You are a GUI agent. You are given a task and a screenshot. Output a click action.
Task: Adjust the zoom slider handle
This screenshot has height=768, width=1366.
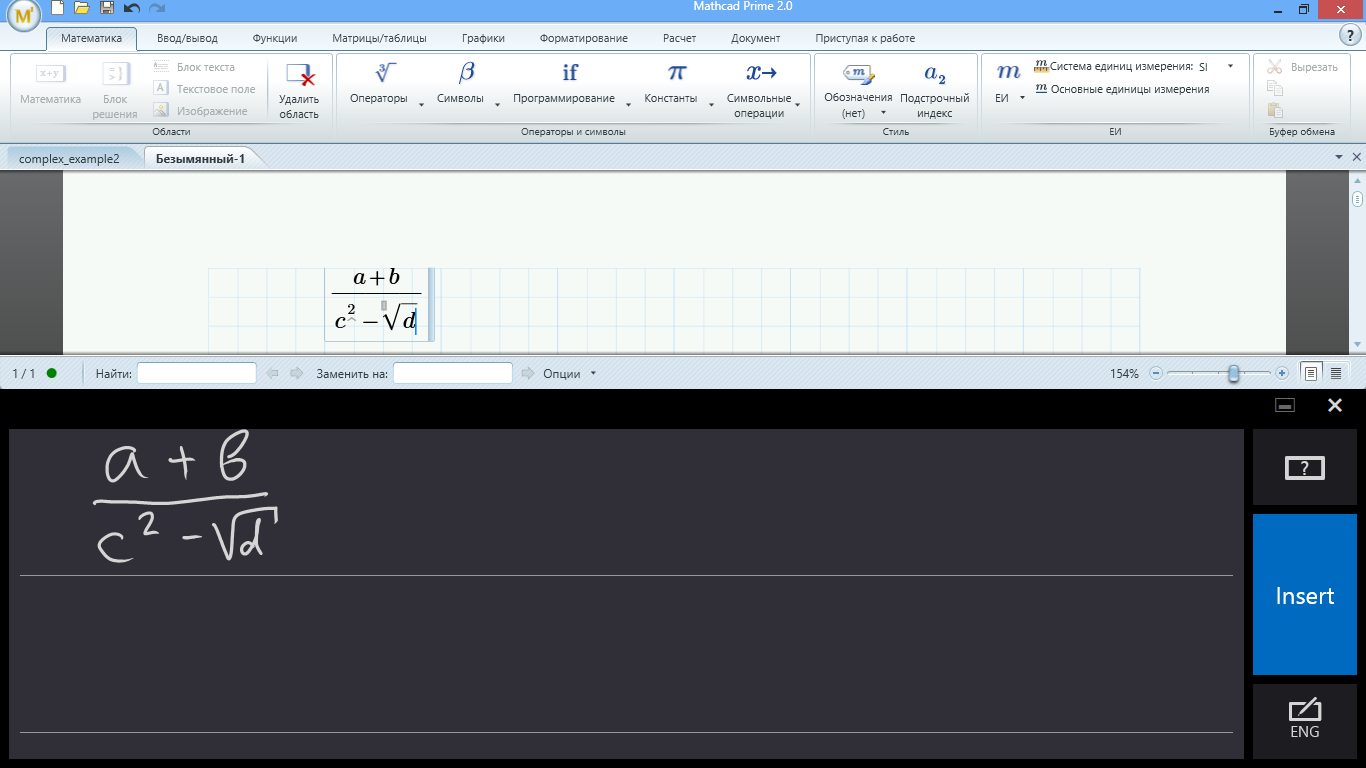tap(1234, 373)
